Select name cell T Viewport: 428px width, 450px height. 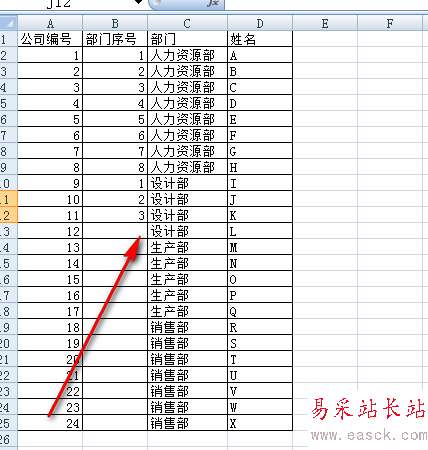[x=260, y=359]
